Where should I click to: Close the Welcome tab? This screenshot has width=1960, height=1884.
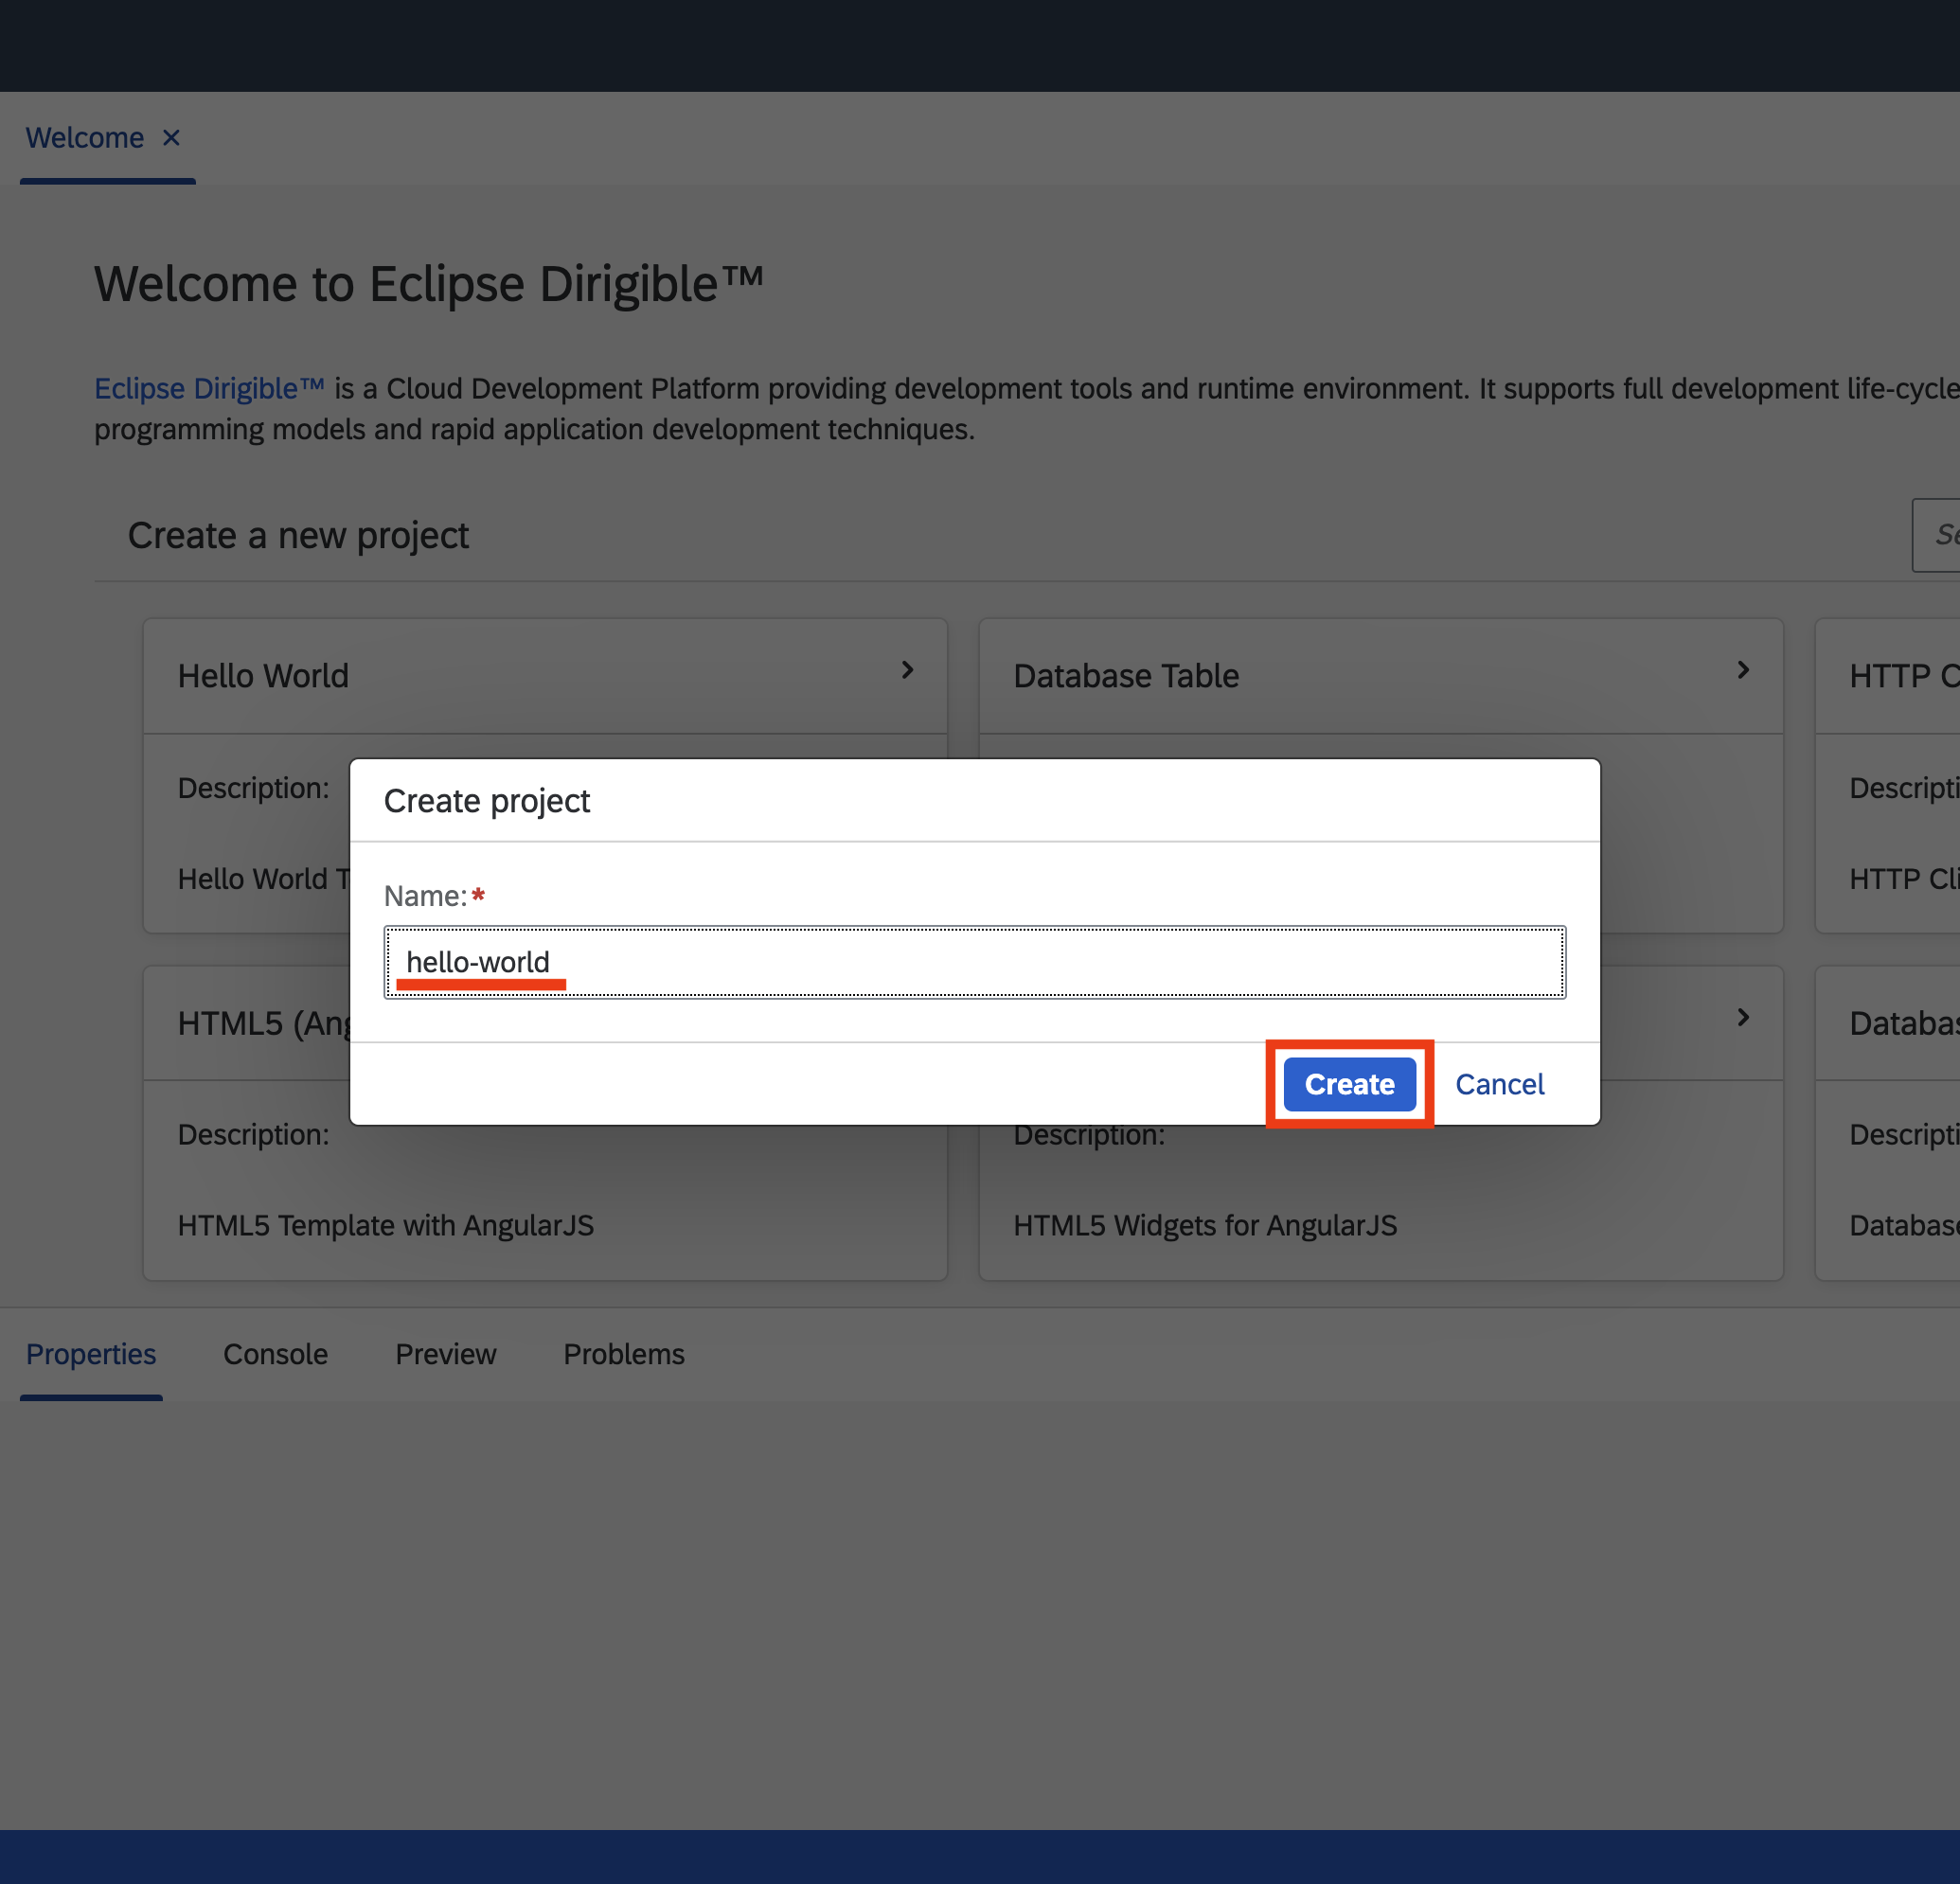(x=171, y=137)
